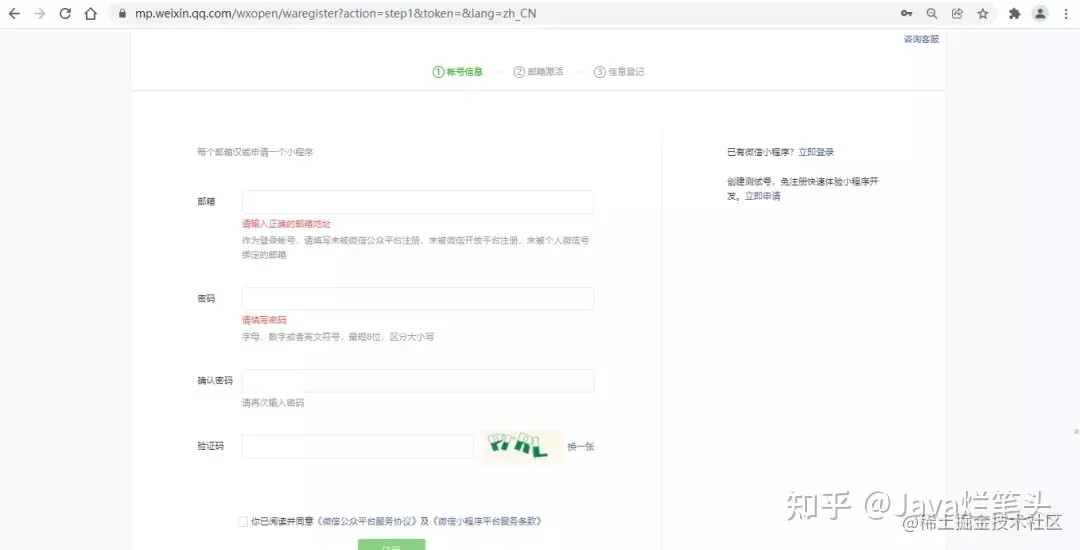Open the browser home page icon

point(90,14)
